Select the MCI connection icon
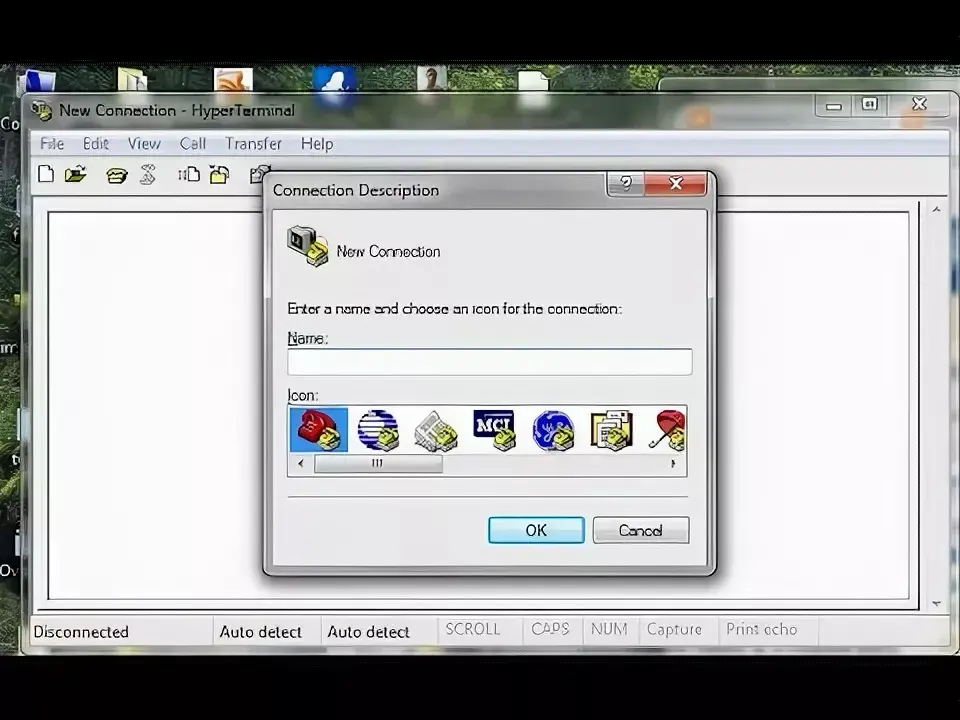Image resolution: width=960 pixels, height=720 pixels. coord(494,430)
